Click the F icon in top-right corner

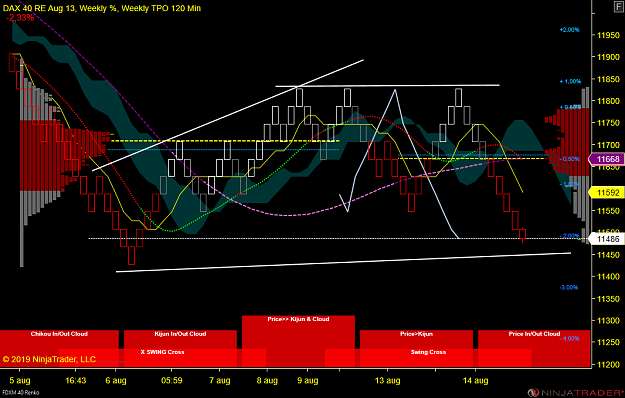click(619, 6)
